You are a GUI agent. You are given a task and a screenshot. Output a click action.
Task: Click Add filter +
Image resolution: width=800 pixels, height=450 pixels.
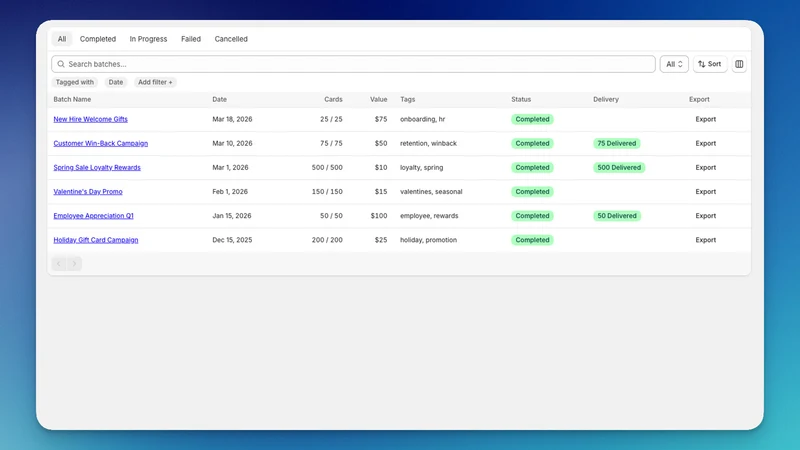coord(155,82)
